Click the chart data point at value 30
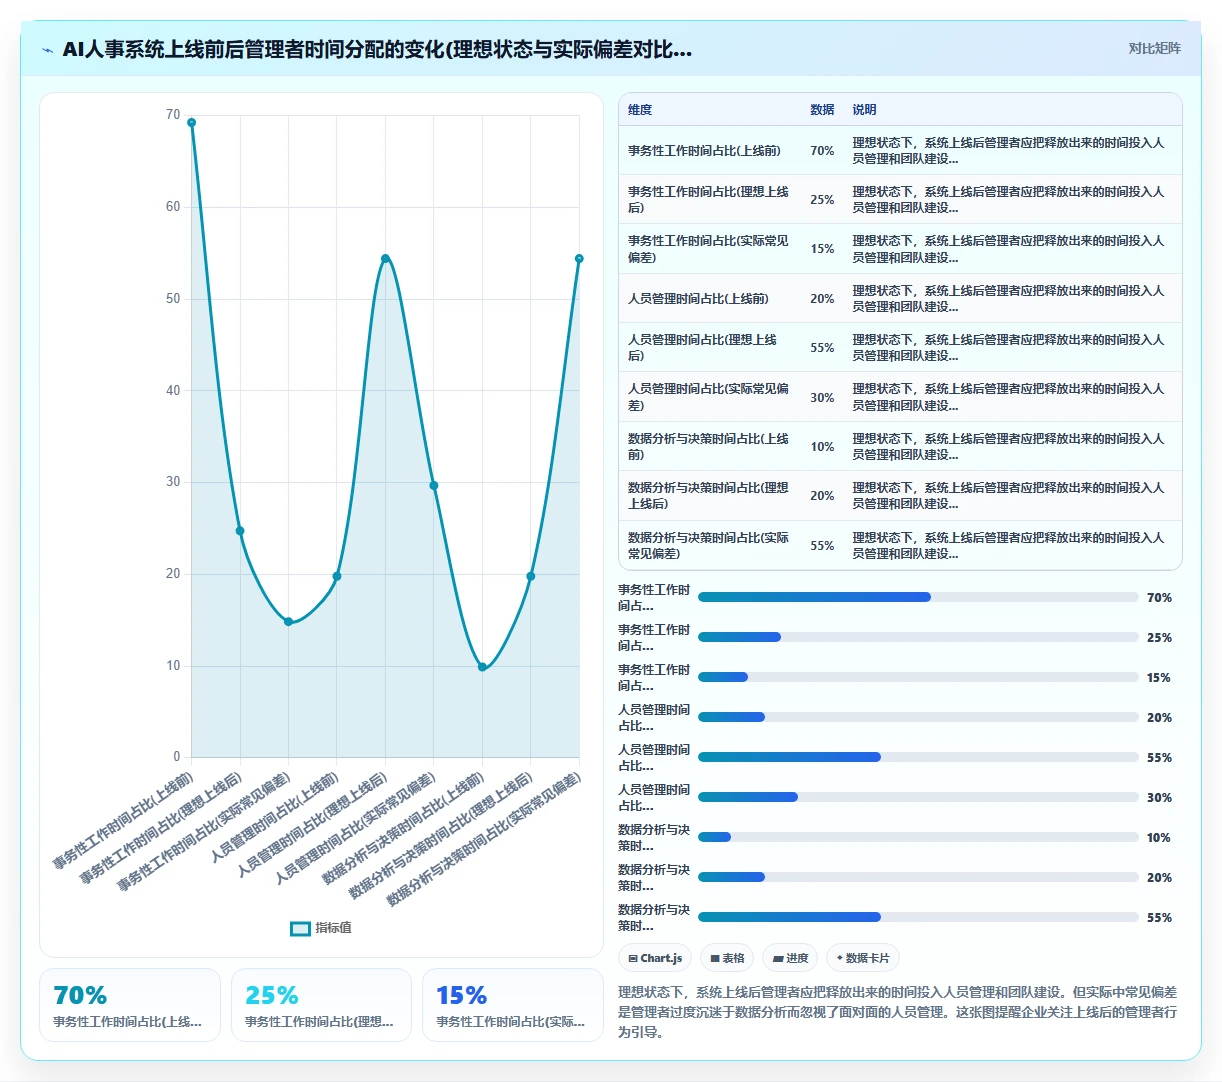Image resolution: width=1222 pixels, height=1082 pixels. 433,486
